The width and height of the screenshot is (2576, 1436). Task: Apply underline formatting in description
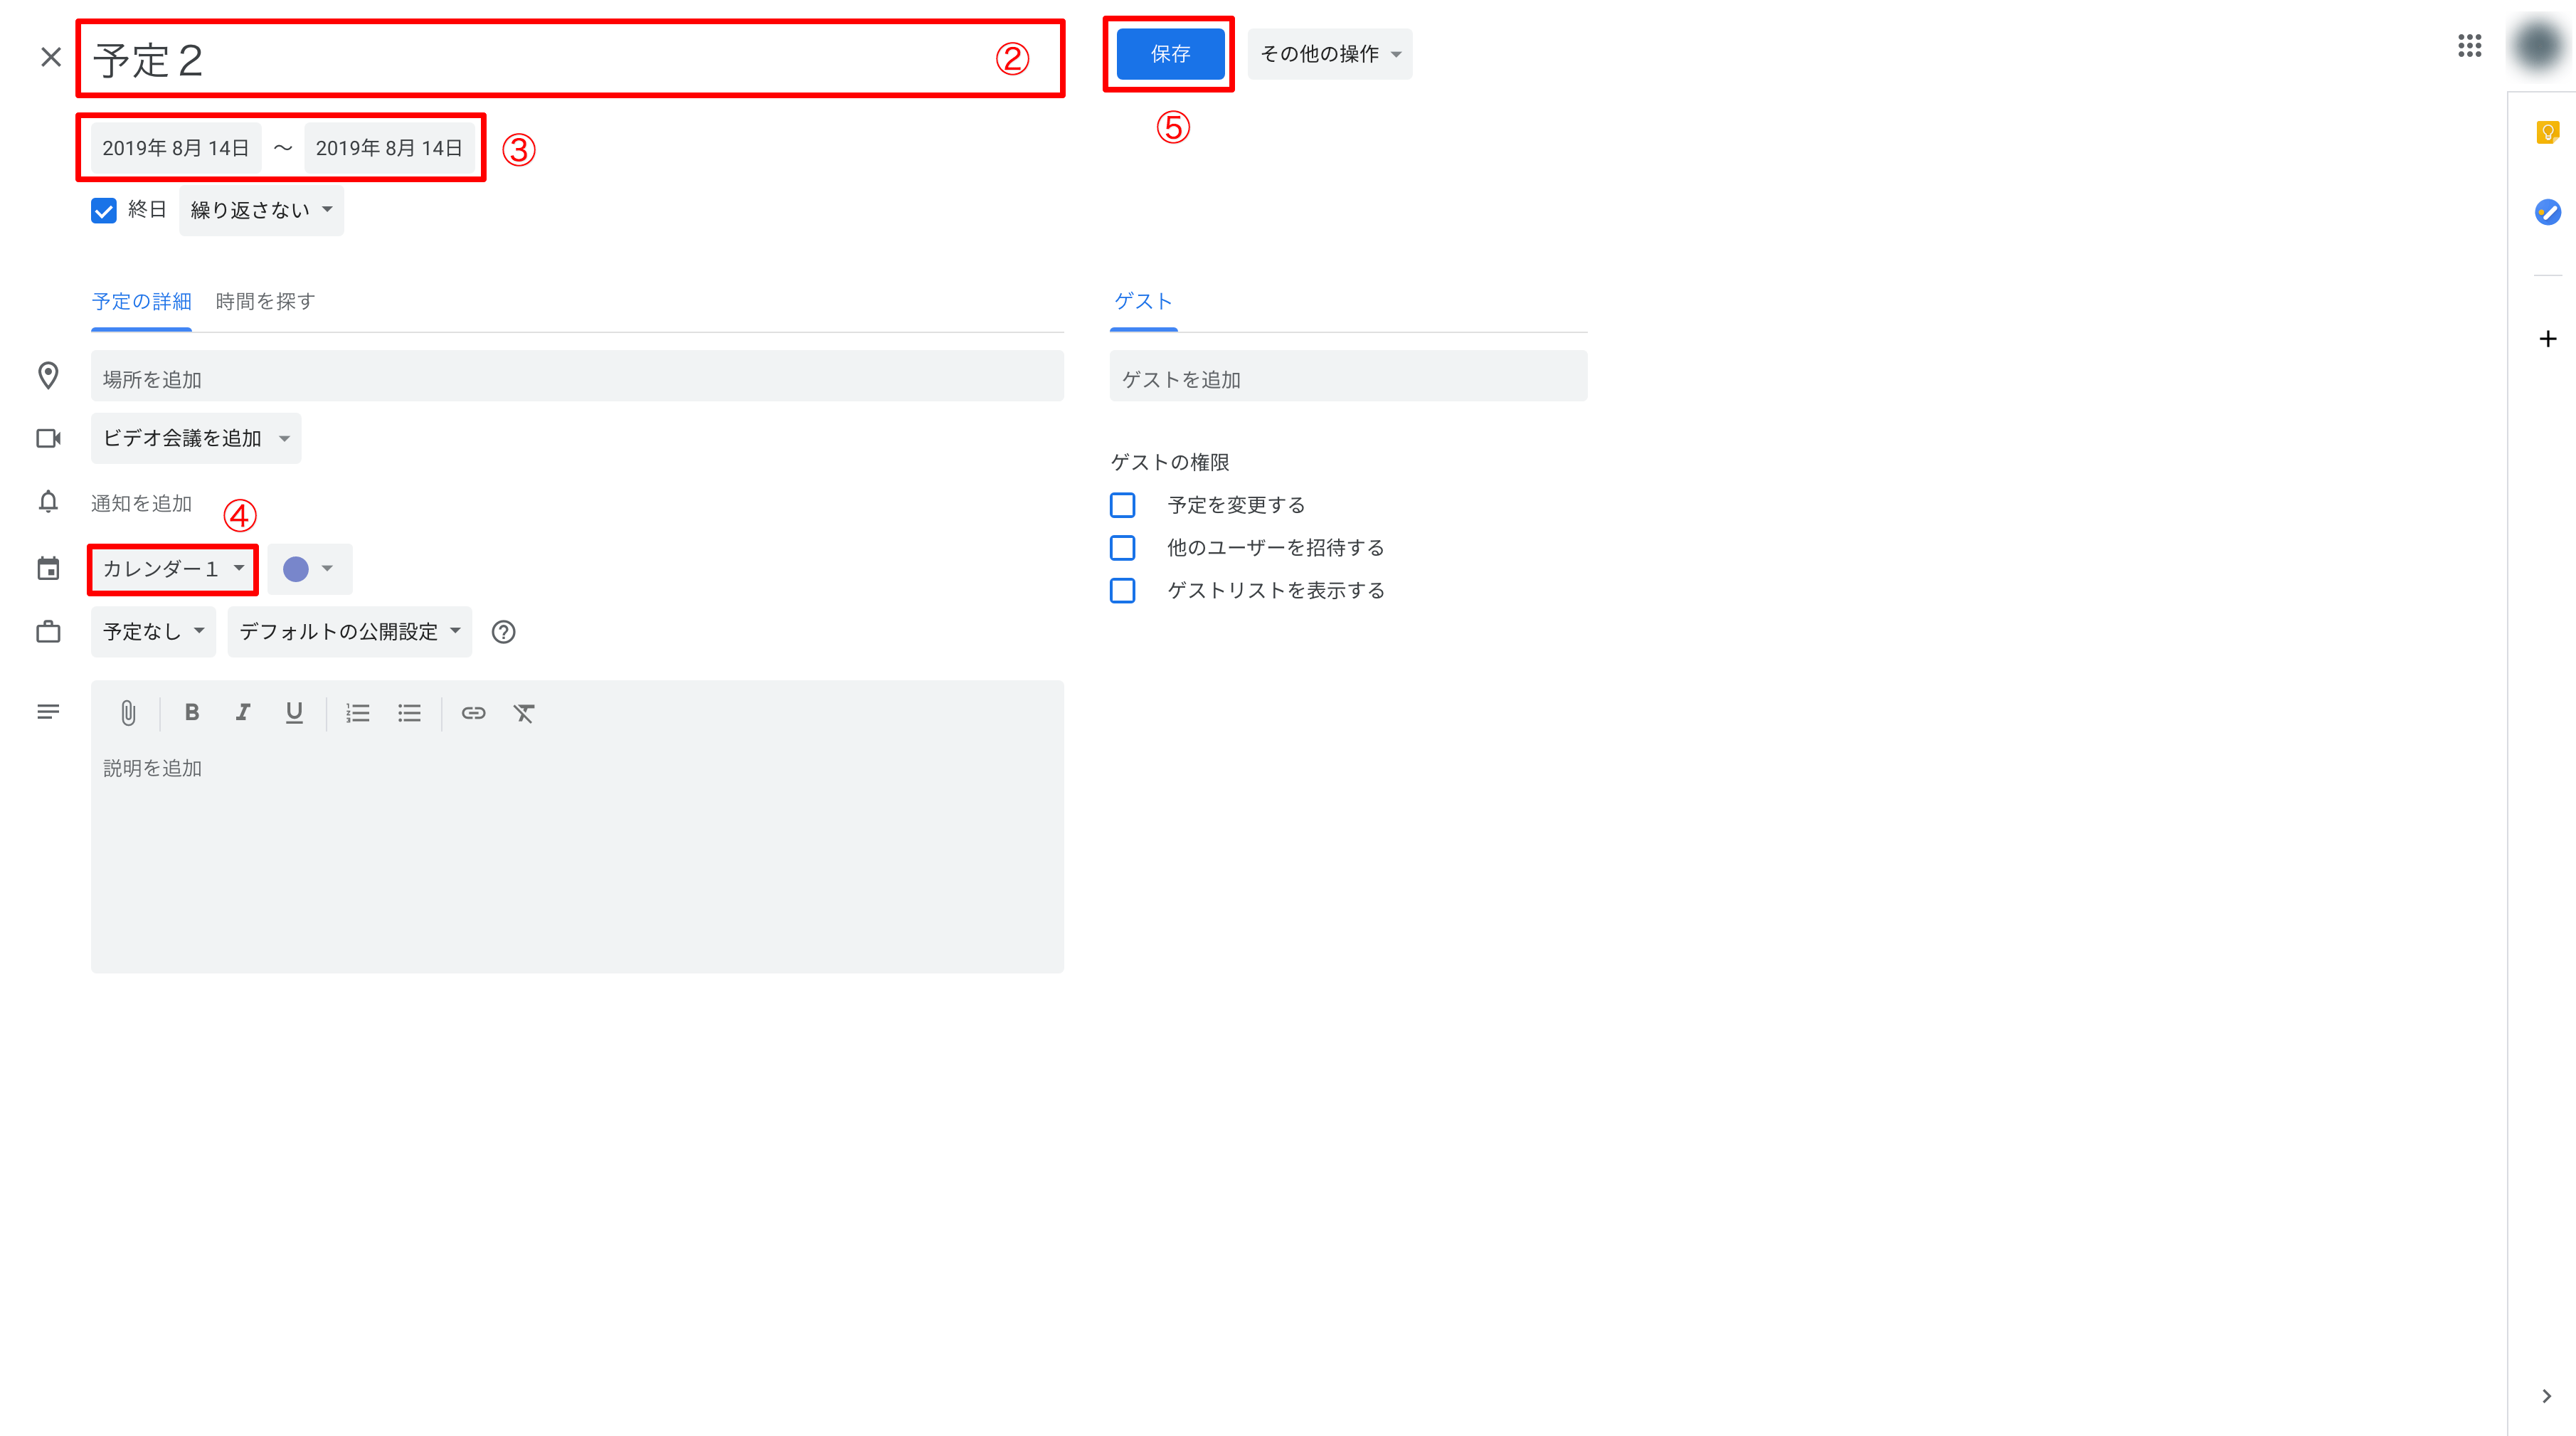pyautogui.click(x=294, y=712)
